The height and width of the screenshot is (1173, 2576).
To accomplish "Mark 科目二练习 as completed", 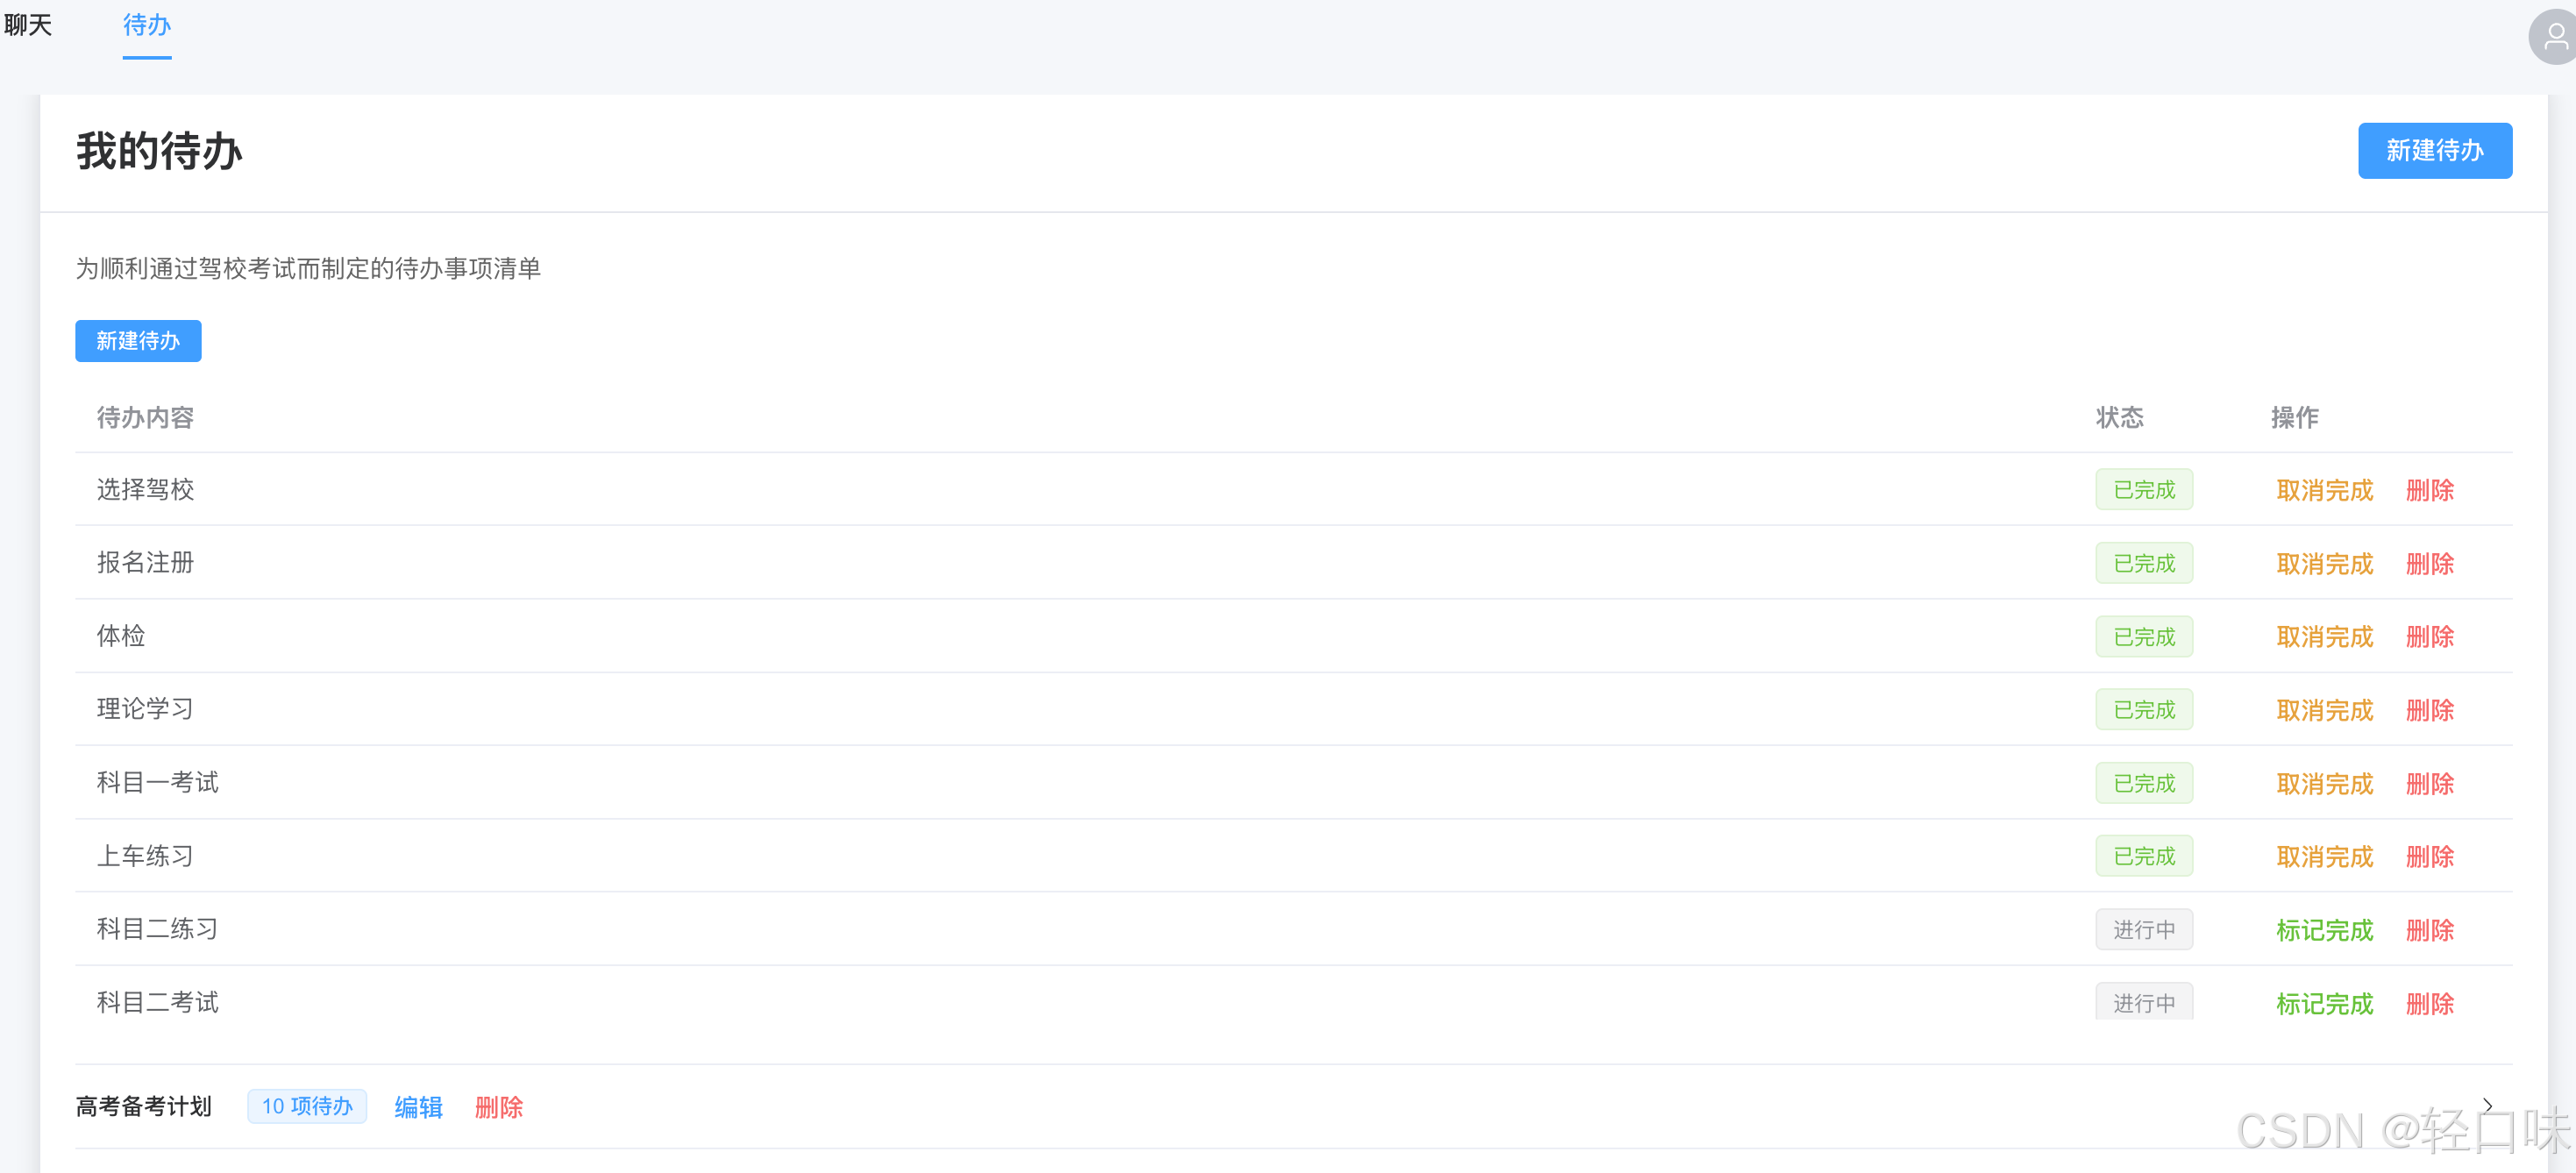I will click(2324, 930).
